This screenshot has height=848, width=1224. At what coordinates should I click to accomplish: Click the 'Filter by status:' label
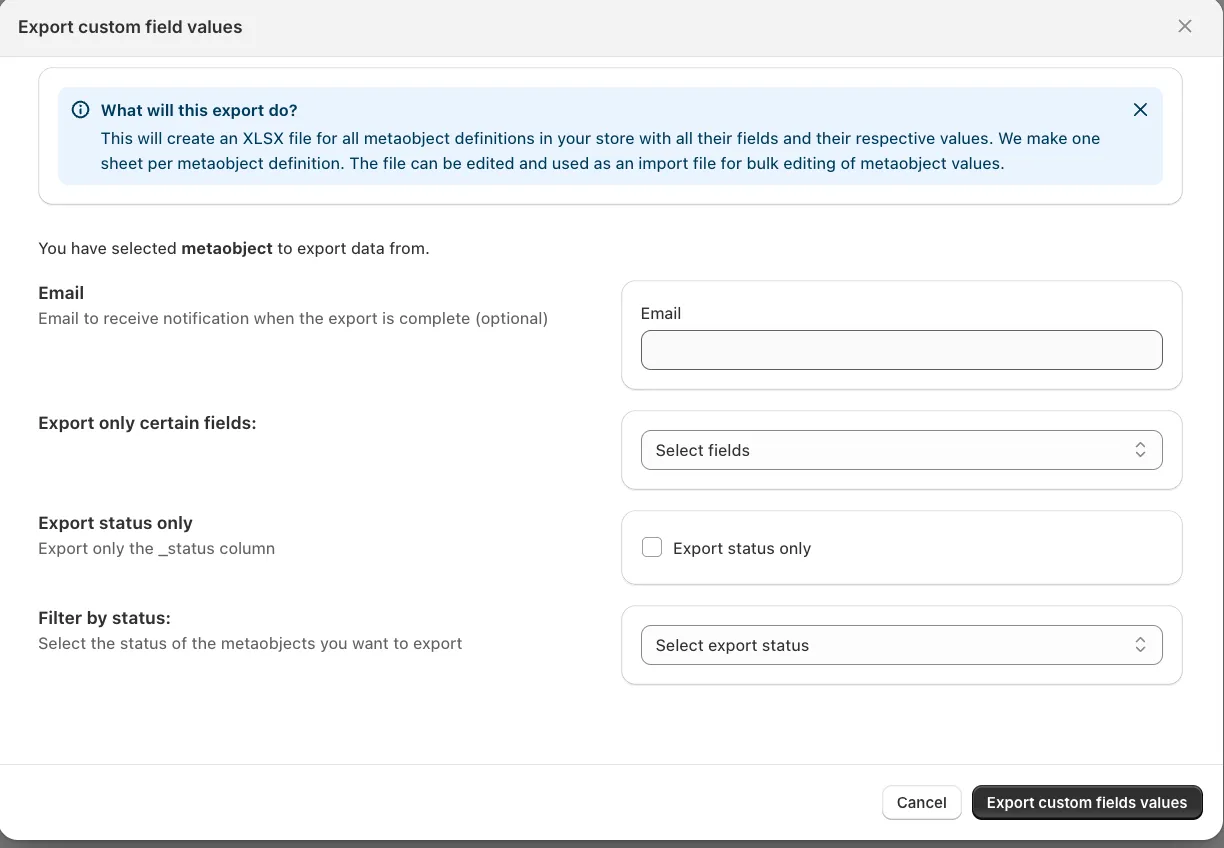[104, 618]
